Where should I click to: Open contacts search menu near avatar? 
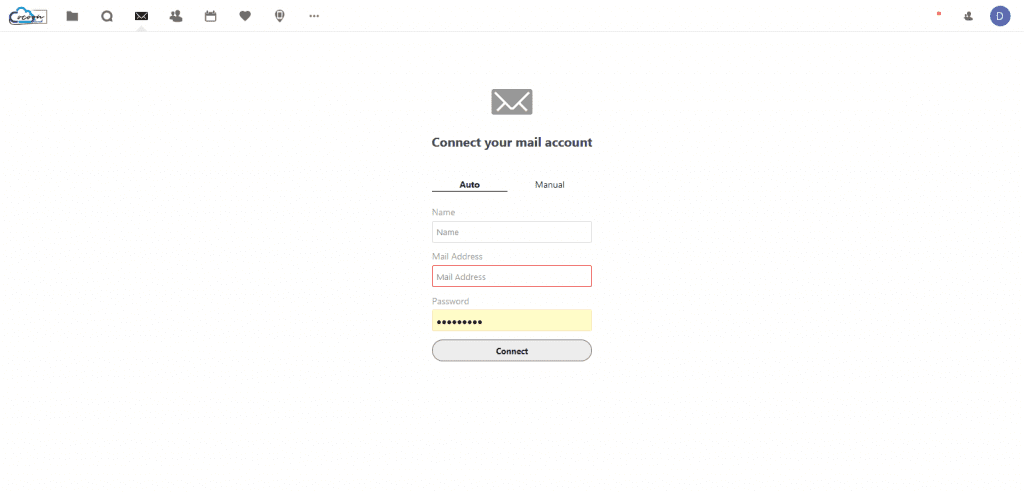pos(968,16)
